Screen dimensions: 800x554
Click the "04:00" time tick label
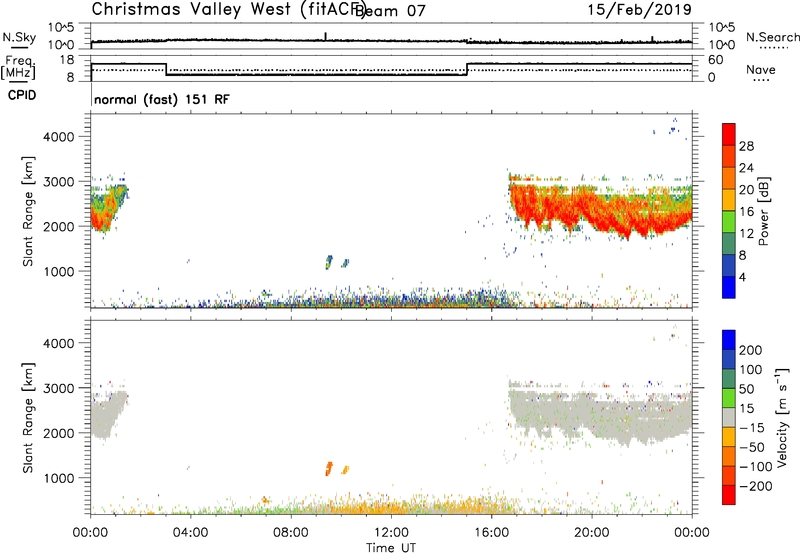pyautogui.click(x=190, y=533)
